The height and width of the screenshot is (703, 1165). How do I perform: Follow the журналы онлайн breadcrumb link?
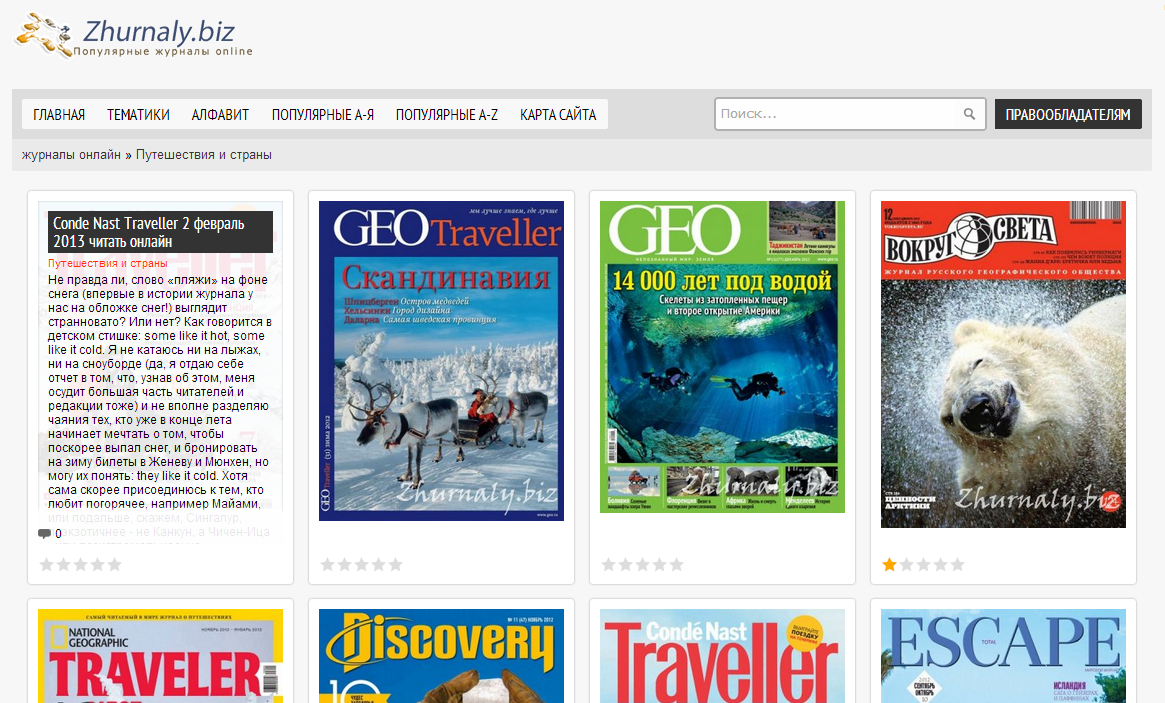click(x=71, y=155)
